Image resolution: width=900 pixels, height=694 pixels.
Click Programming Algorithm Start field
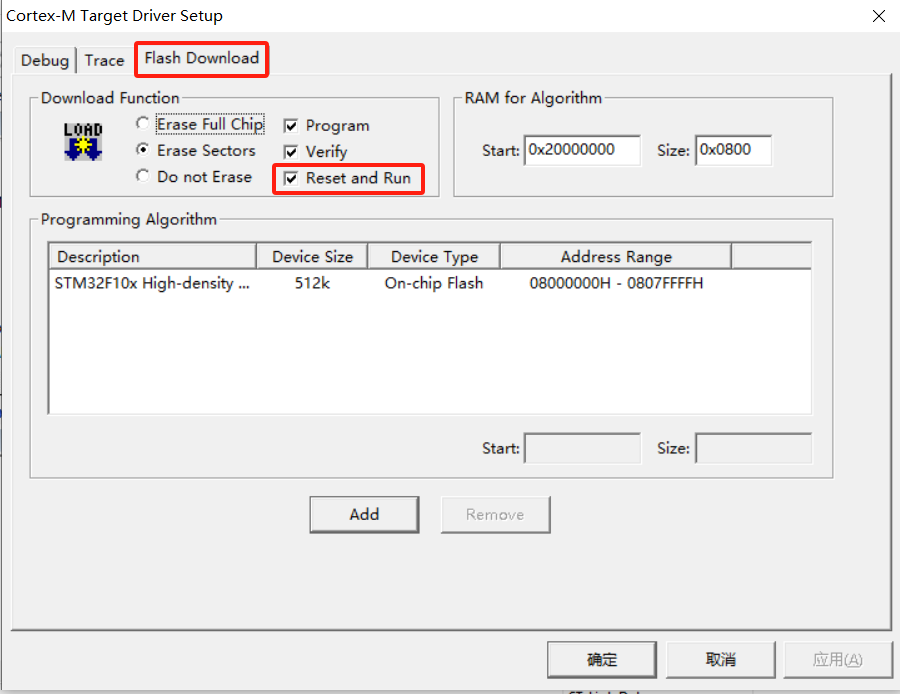(582, 448)
